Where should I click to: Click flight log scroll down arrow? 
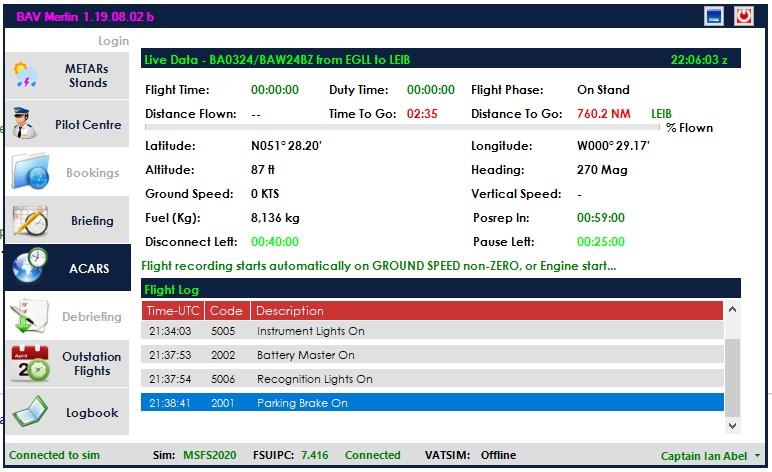[x=732, y=425]
